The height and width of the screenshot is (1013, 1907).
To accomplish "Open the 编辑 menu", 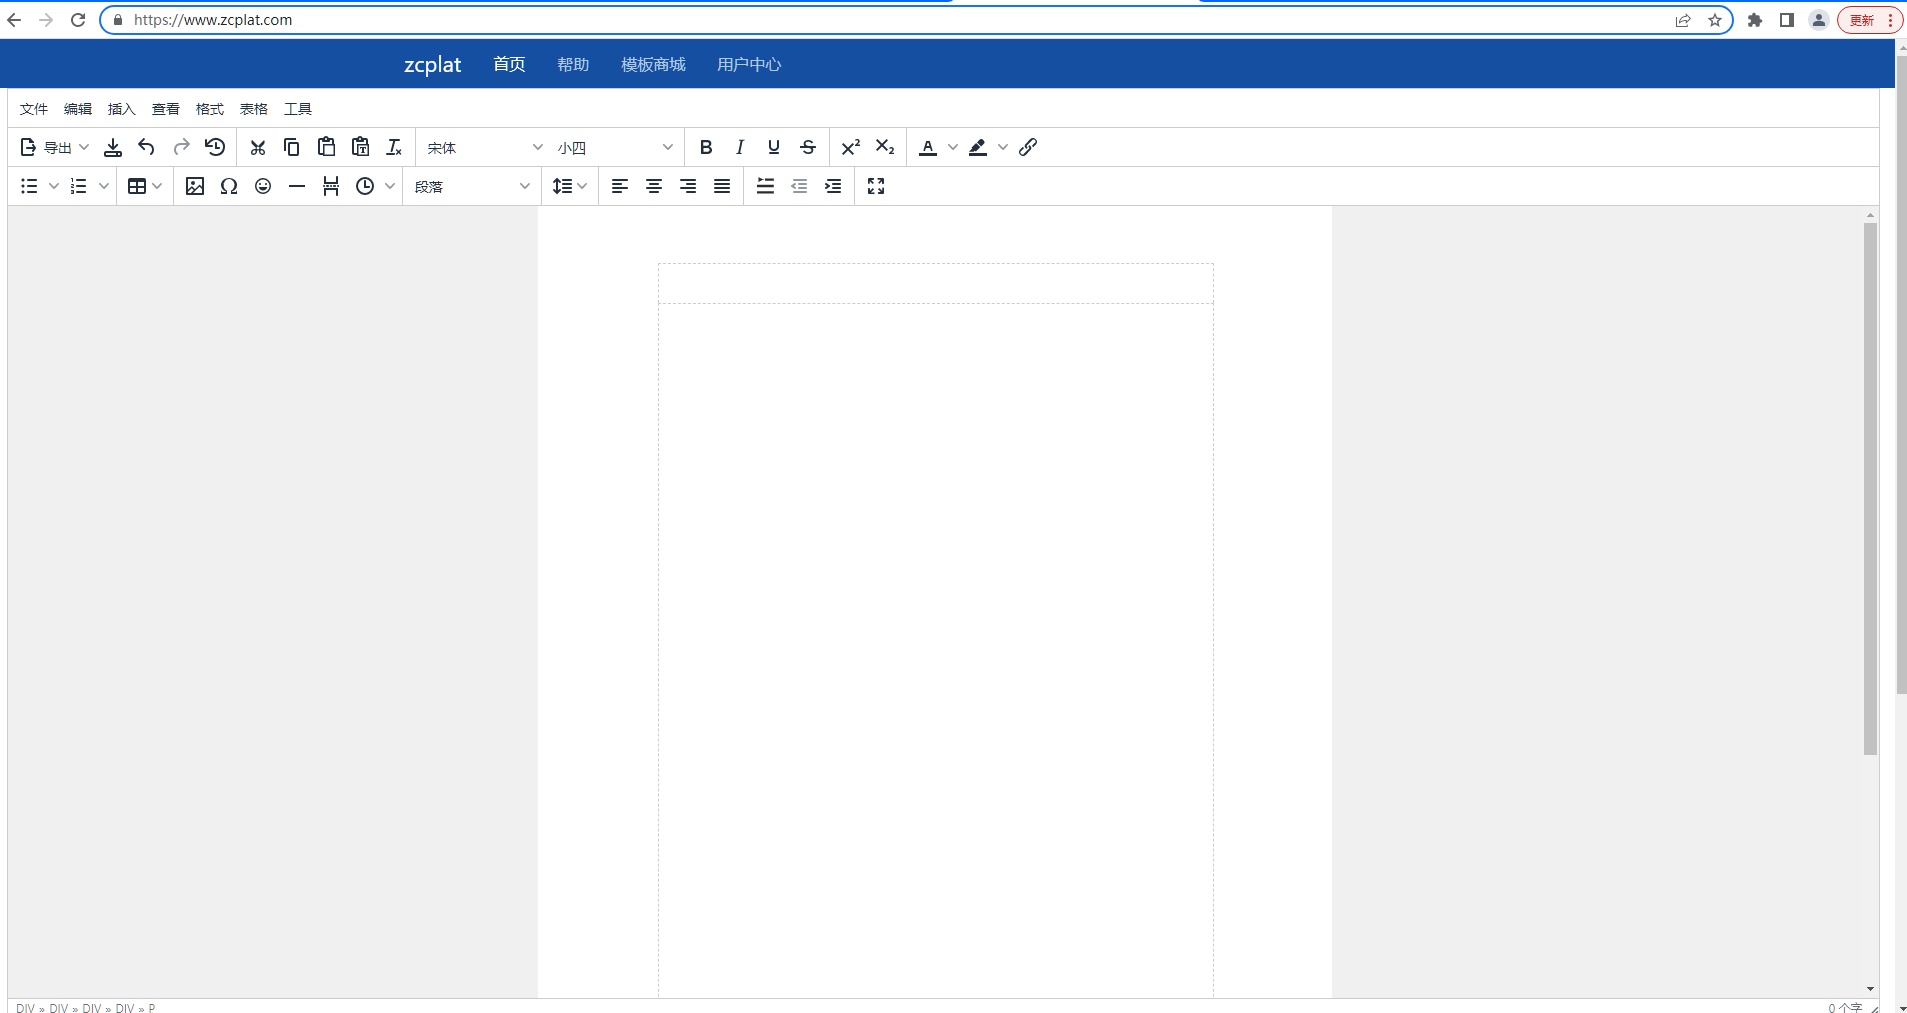I will 78,109.
